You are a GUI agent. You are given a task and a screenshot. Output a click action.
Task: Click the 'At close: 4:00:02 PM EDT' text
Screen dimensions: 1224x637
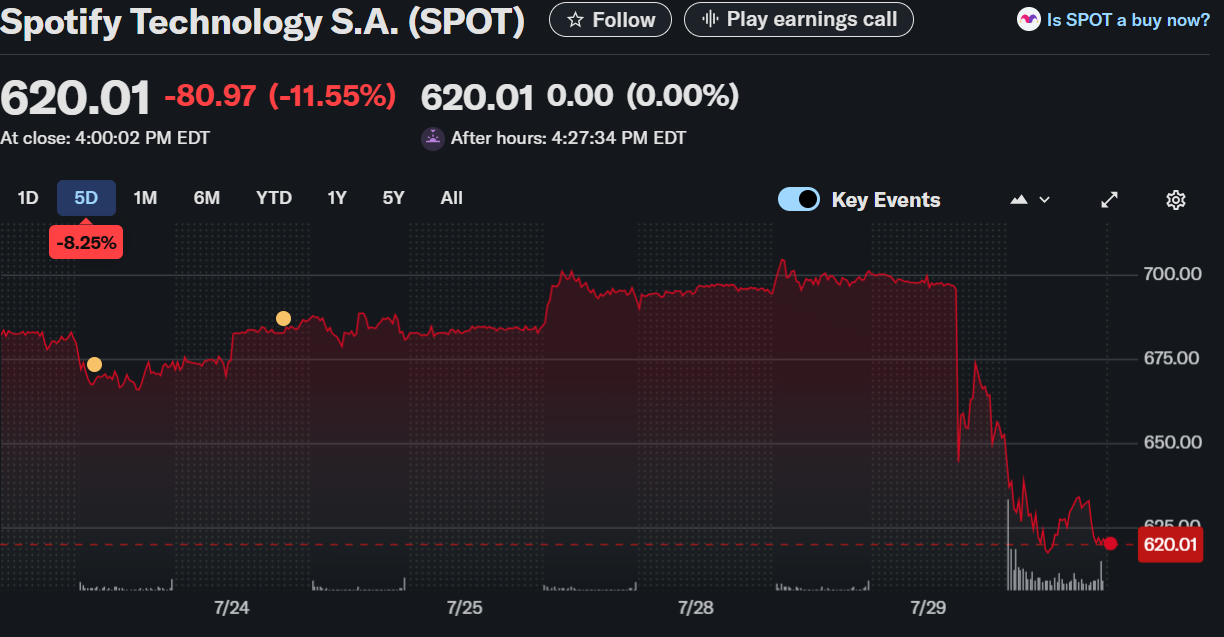[105, 138]
